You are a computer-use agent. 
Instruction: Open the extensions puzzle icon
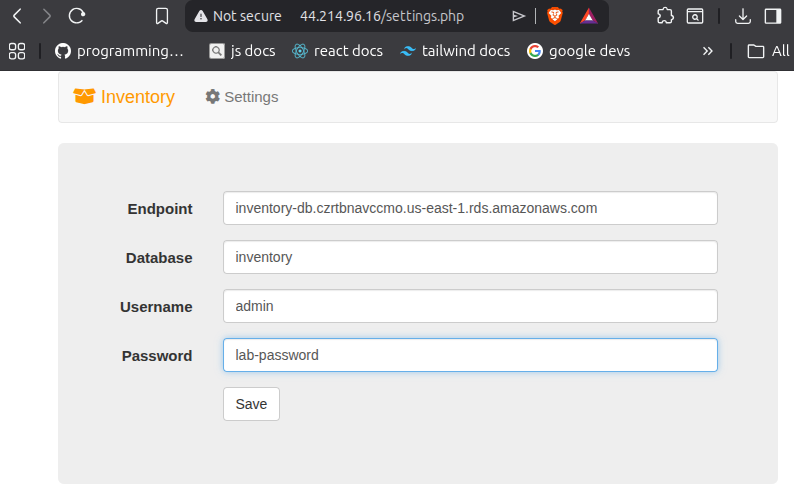(665, 16)
